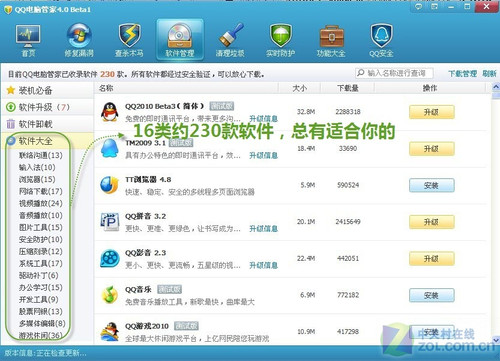Open the 多媒体编辑(8) category
Screen dimensions: 500x361
click(x=42, y=323)
